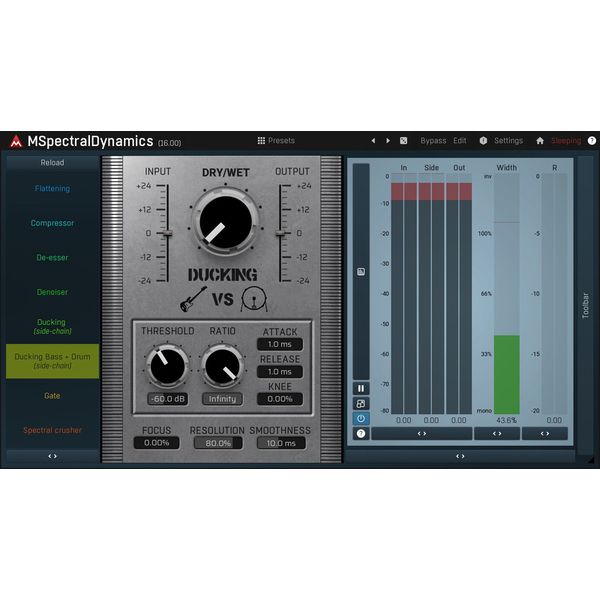Click the random preset dice icon
The height and width of the screenshot is (600, 600).
(x=403, y=140)
